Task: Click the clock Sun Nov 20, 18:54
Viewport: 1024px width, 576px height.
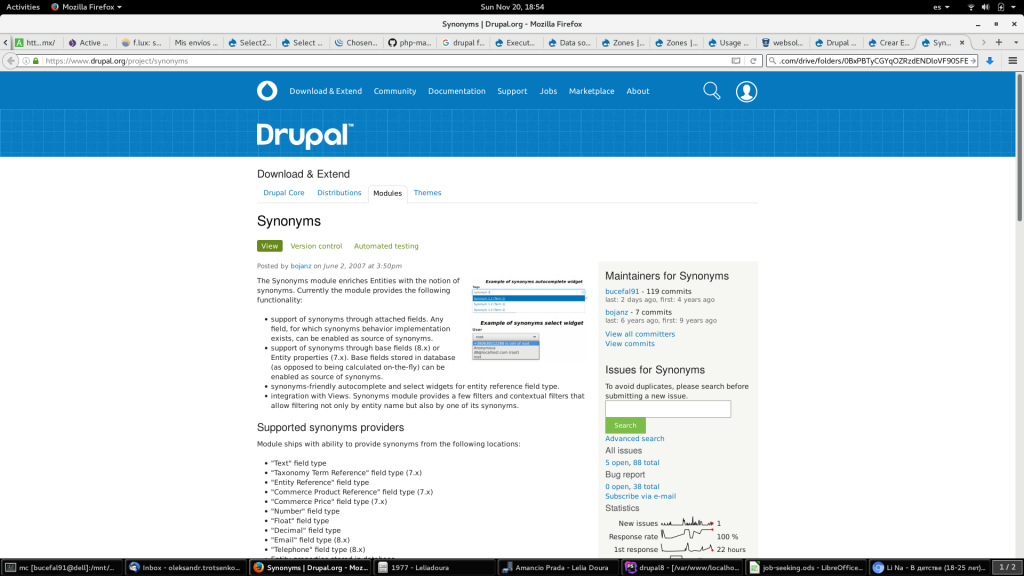Action: (x=512, y=7)
